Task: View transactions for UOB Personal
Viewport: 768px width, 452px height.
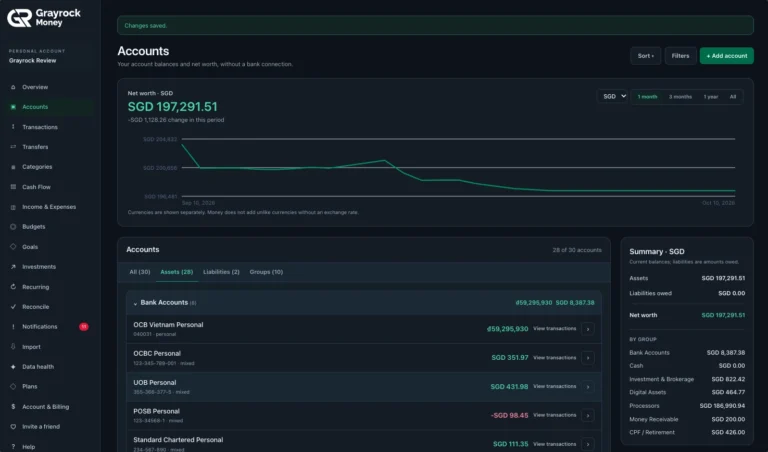Action: pos(554,386)
